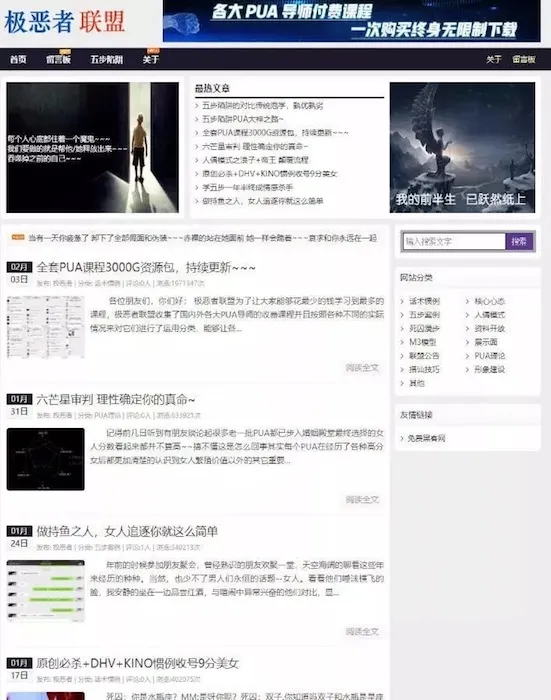Screen dimensions: 551x700
Task: Open the M3模型 category
Action: [x=422, y=342]
